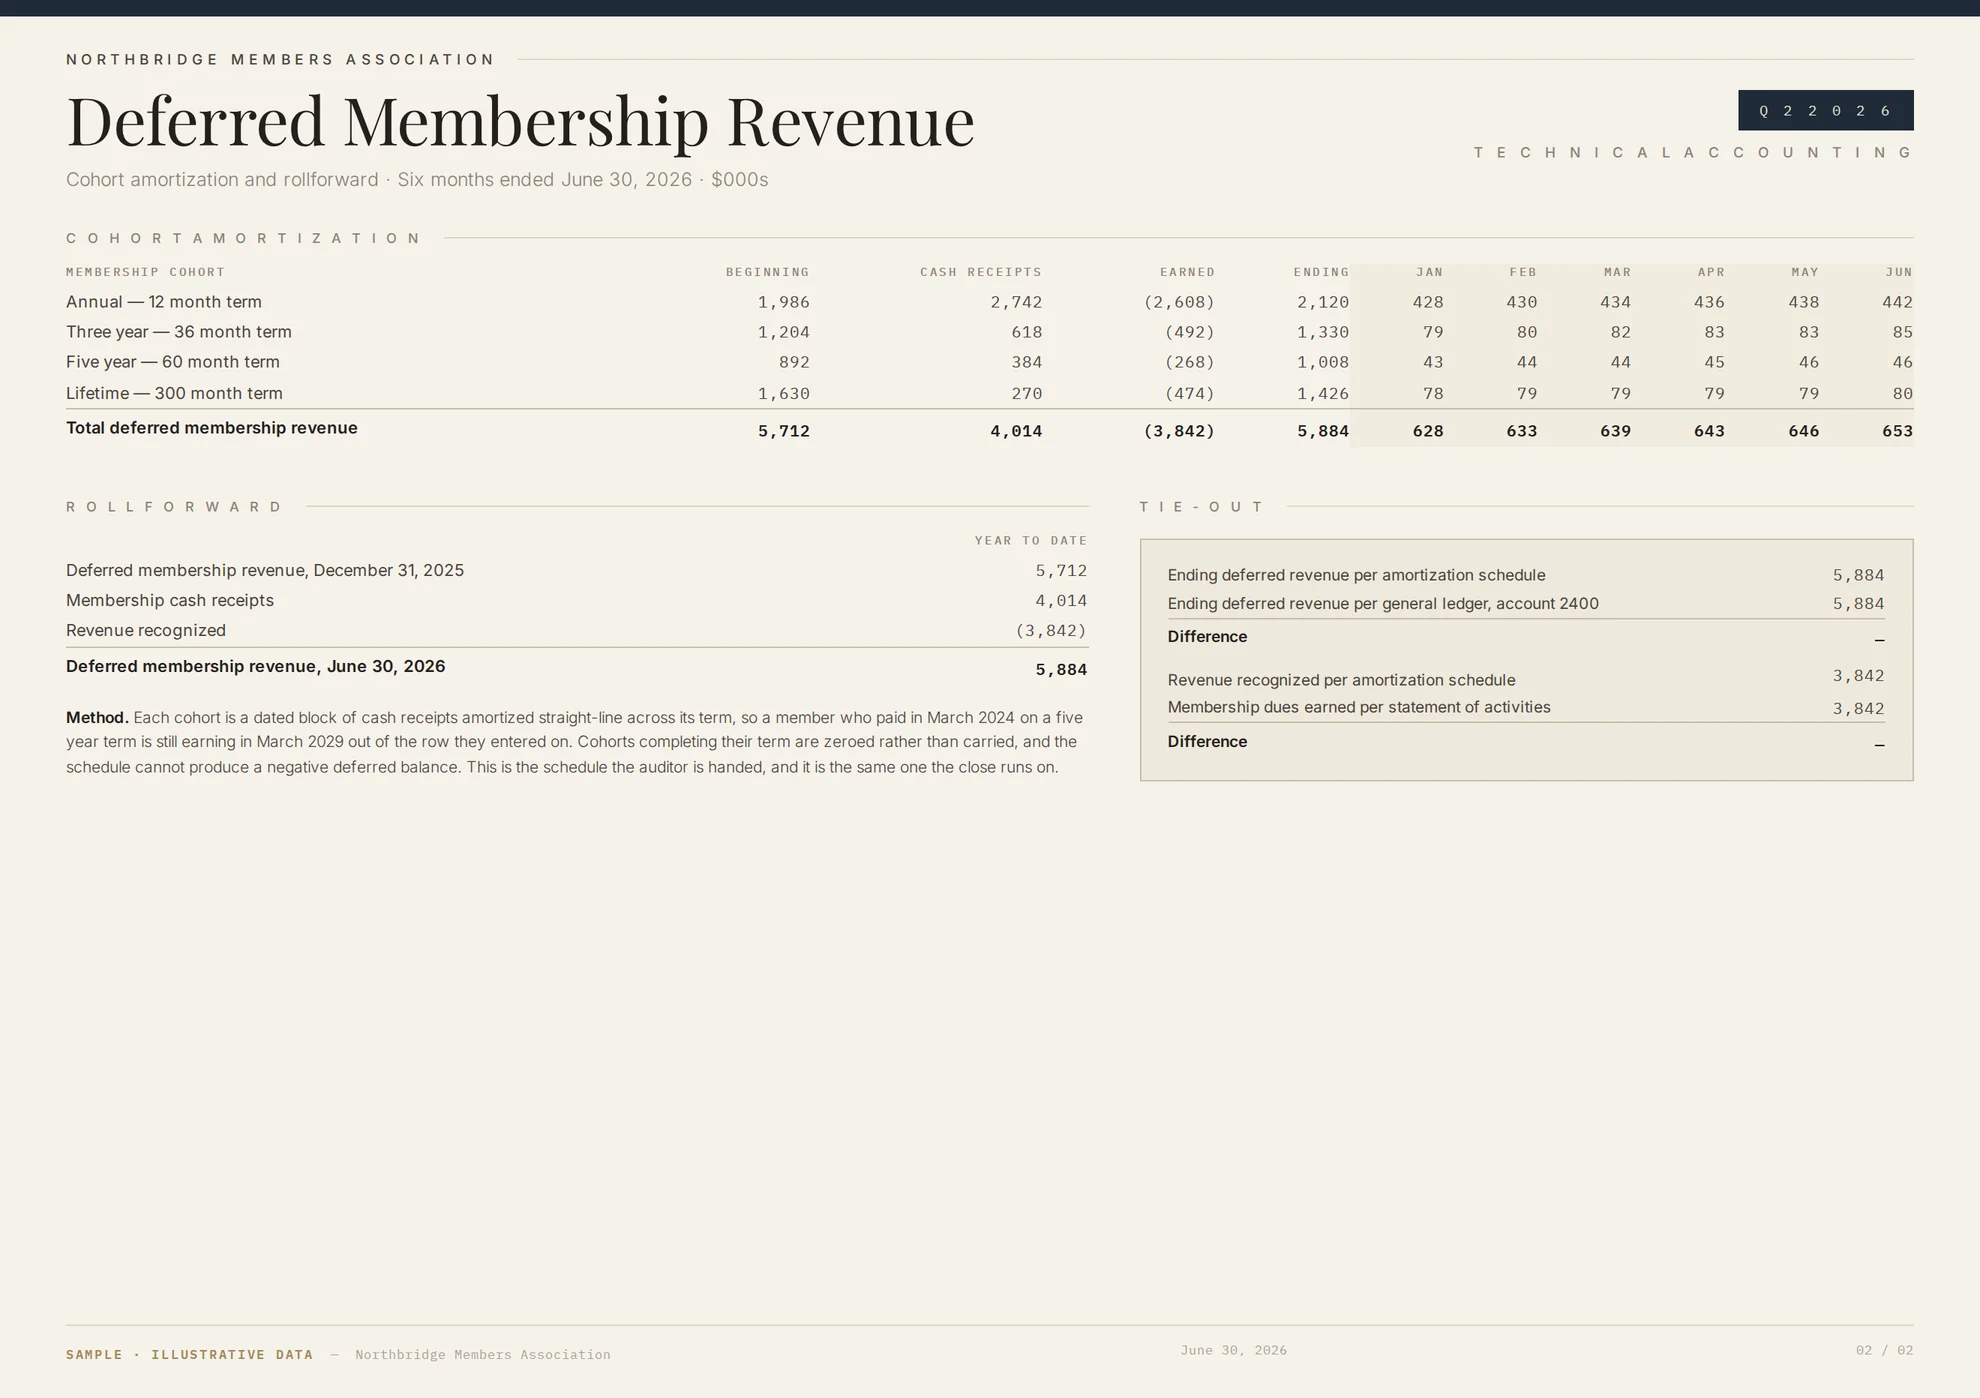Click the "Jan" month column header
The width and height of the screenshot is (1980, 1398).
pos(1429,272)
